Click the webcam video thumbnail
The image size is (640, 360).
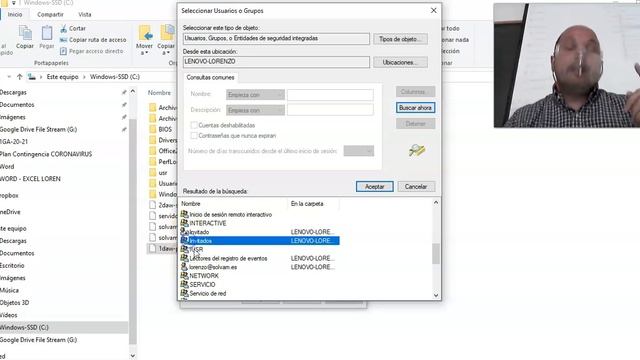[x=567, y=65]
